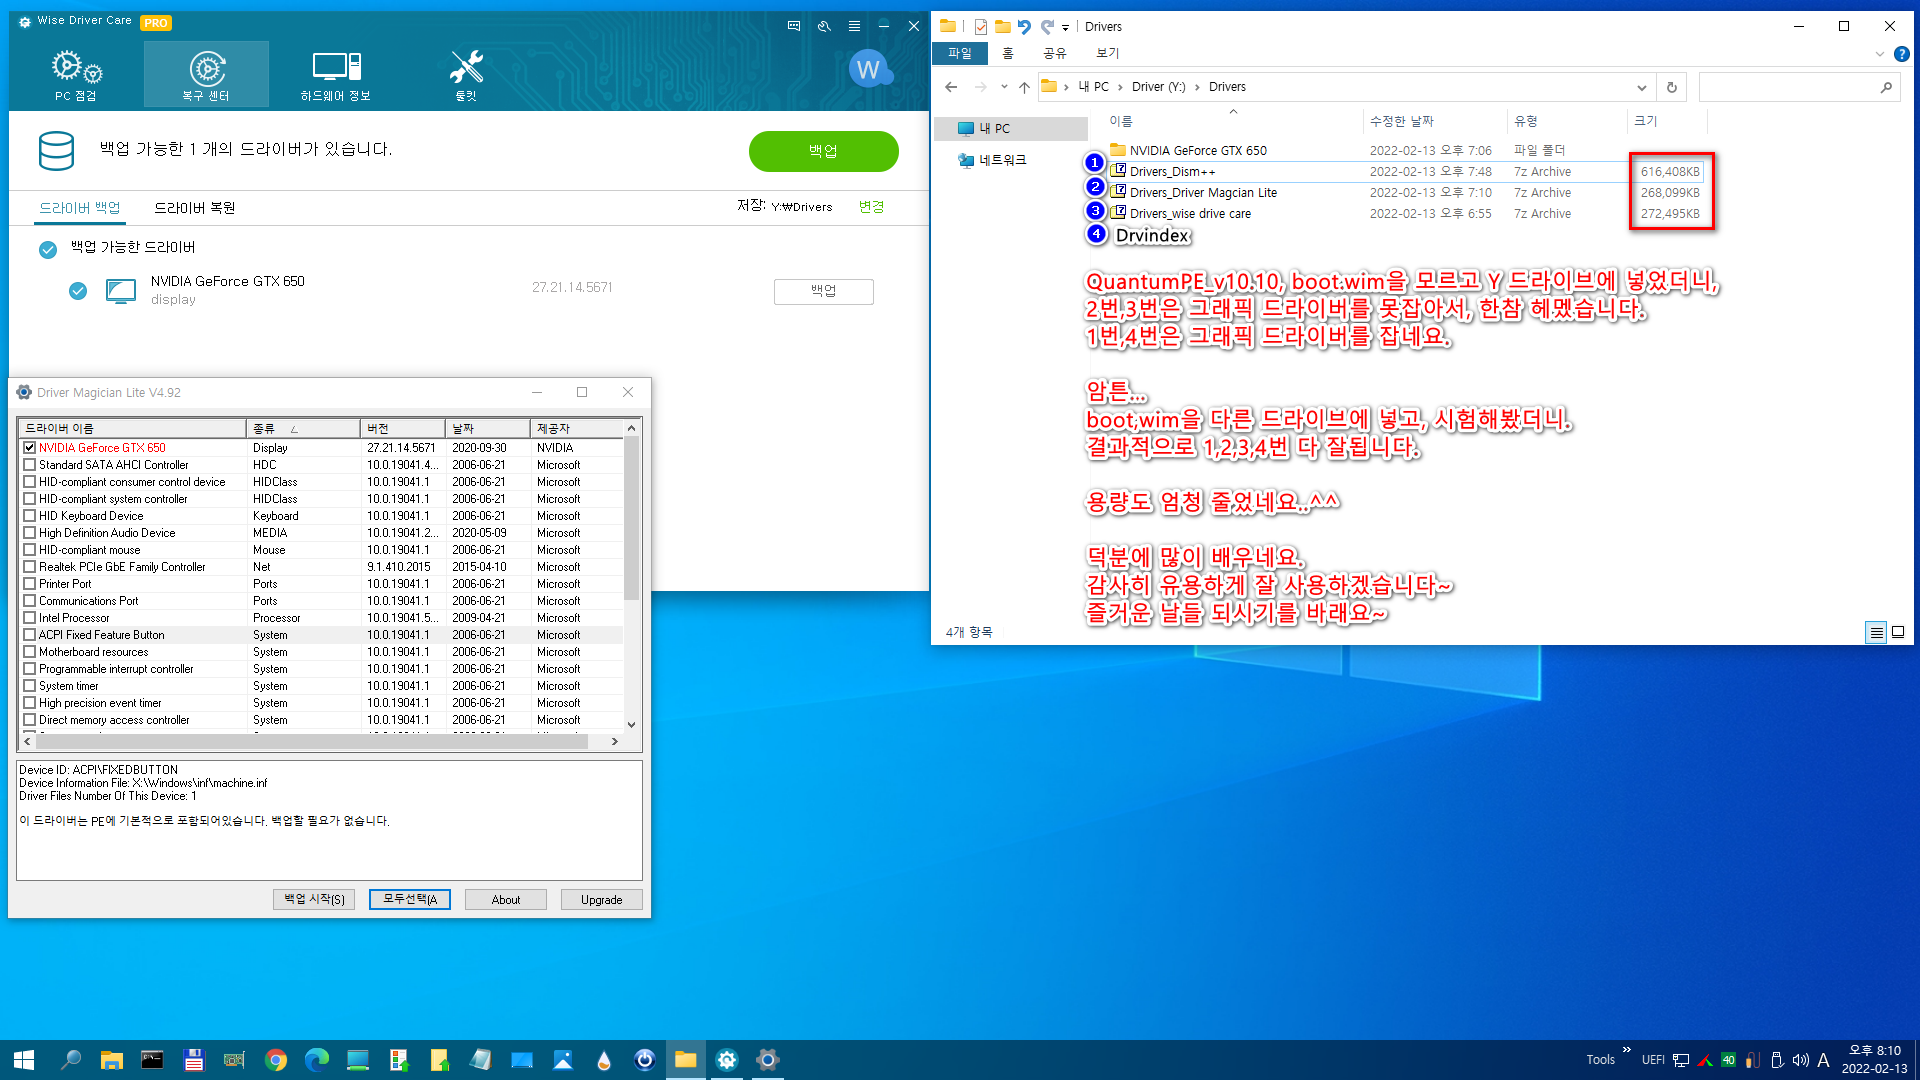Click the Undo icon in Explorer quick access toolbar
Viewport: 1920px width, 1080px height.
[1024, 27]
